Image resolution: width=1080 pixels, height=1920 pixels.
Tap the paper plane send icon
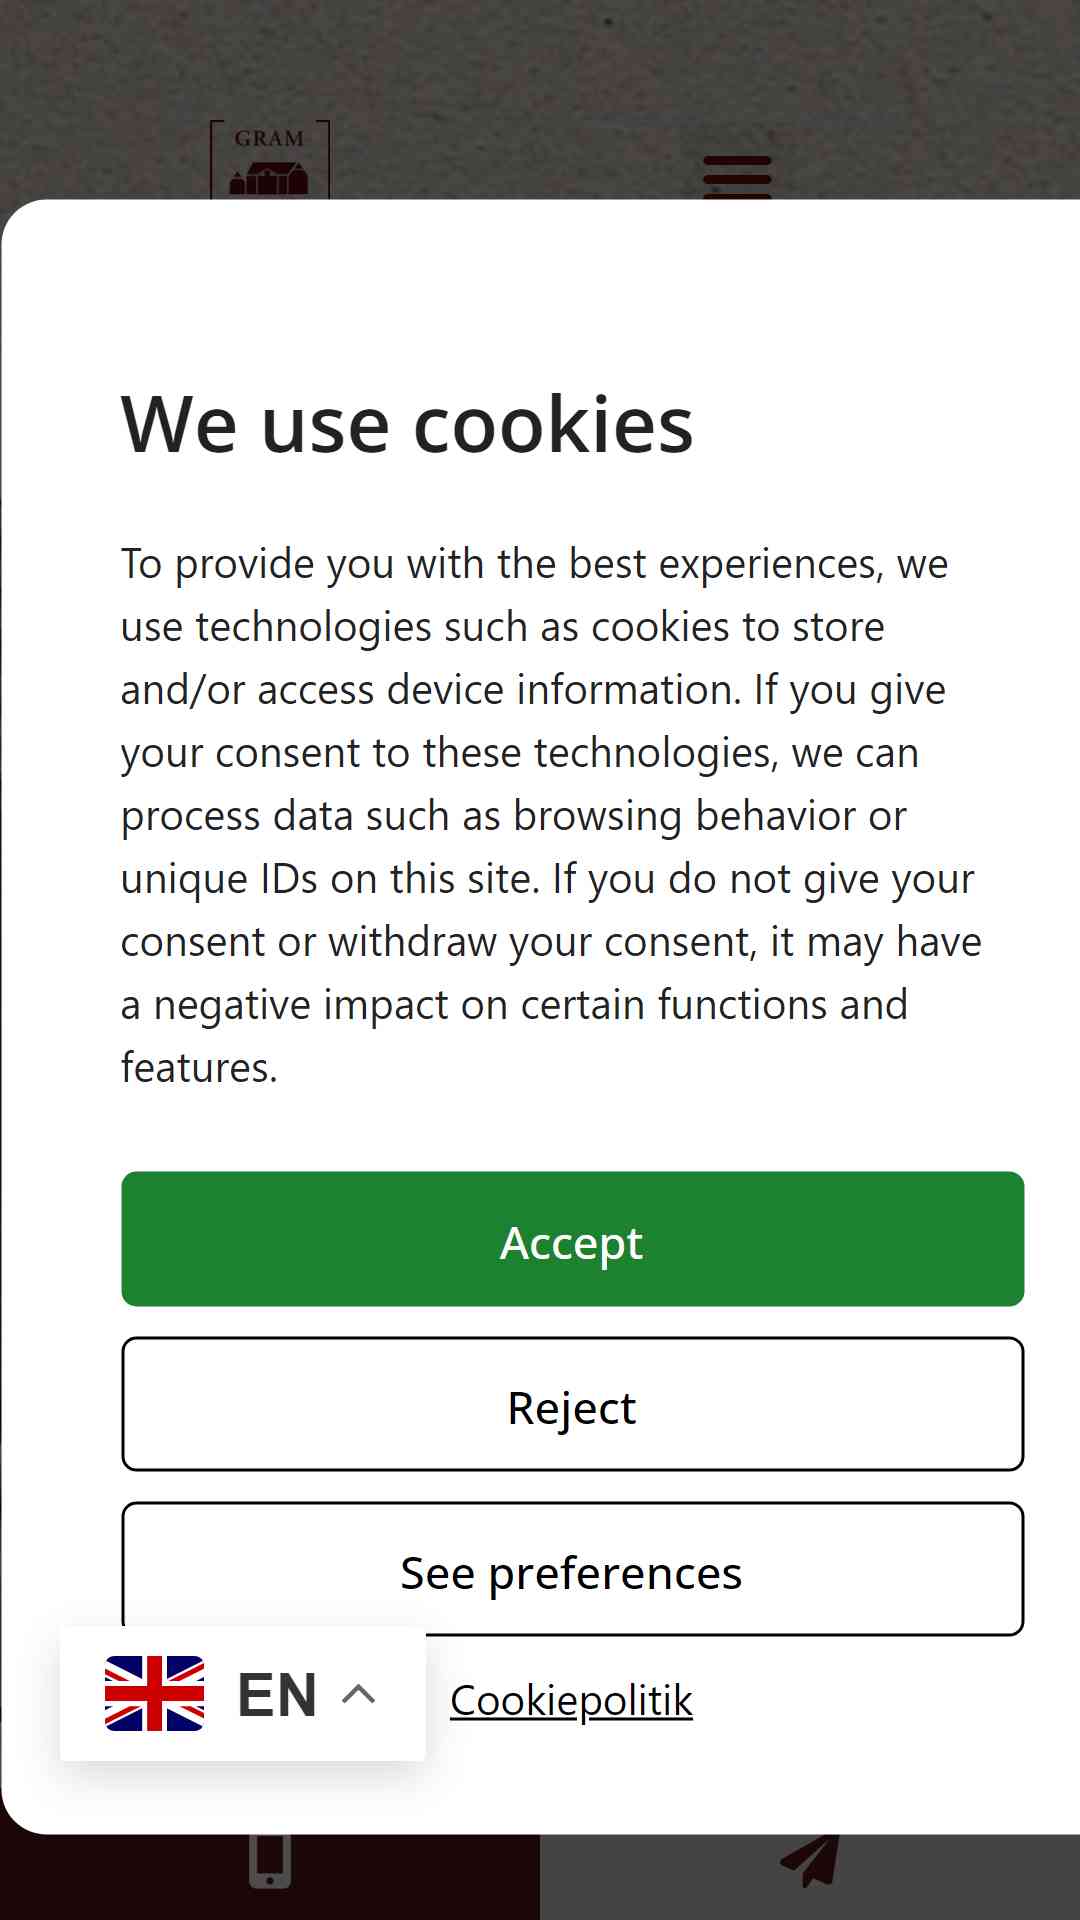click(x=810, y=1861)
